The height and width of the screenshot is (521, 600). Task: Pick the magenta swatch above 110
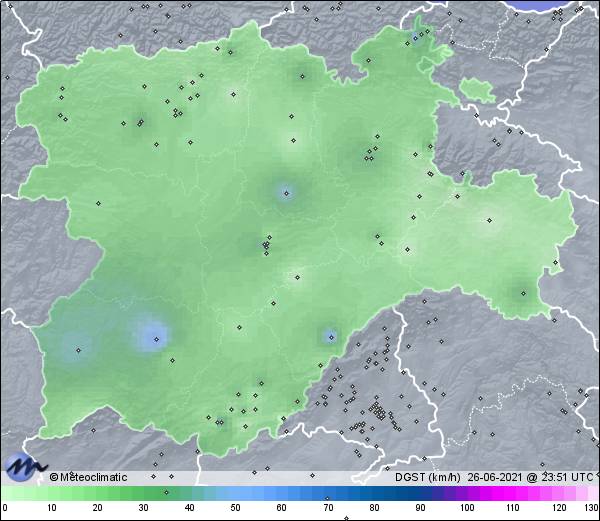[514, 493]
